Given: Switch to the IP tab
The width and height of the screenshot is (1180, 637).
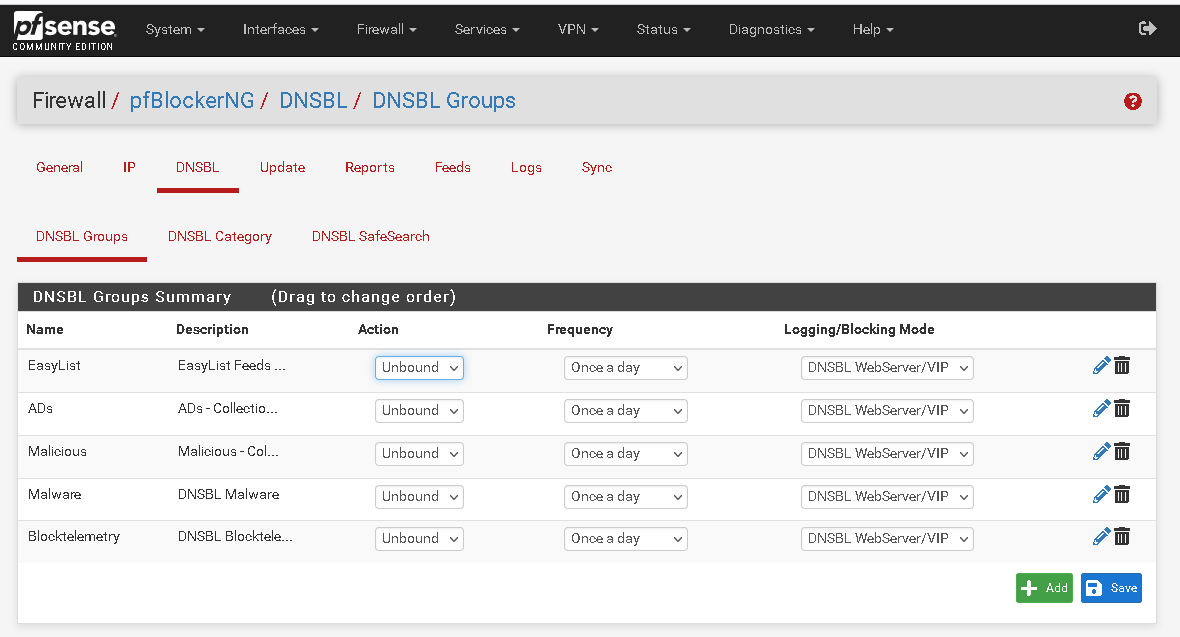Looking at the screenshot, I should 129,167.
